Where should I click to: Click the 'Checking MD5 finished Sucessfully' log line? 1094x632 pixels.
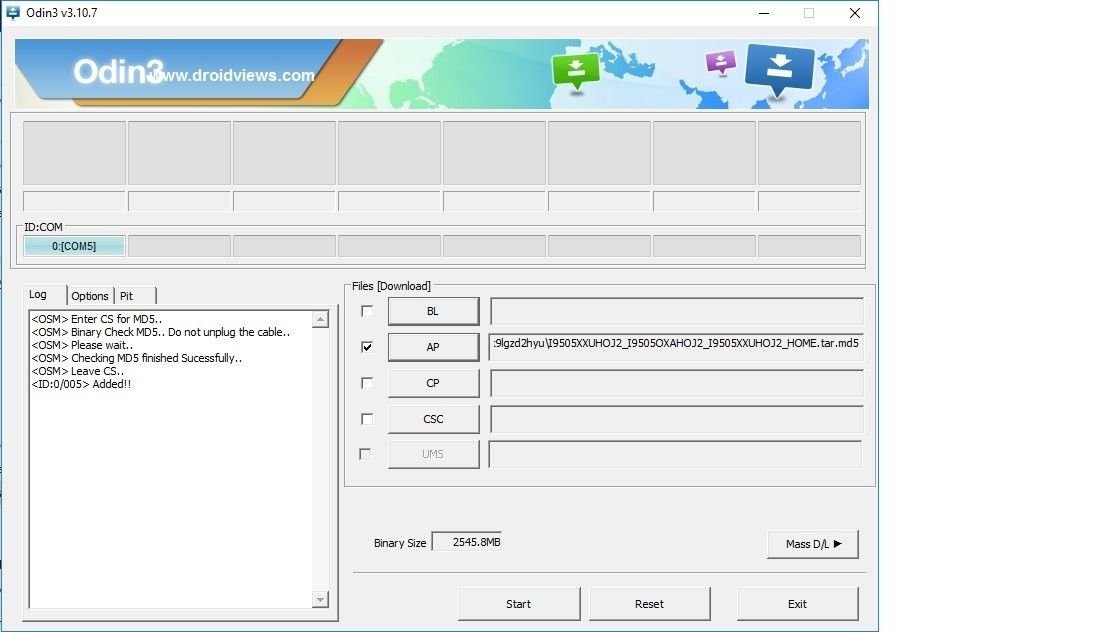point(137,358)
